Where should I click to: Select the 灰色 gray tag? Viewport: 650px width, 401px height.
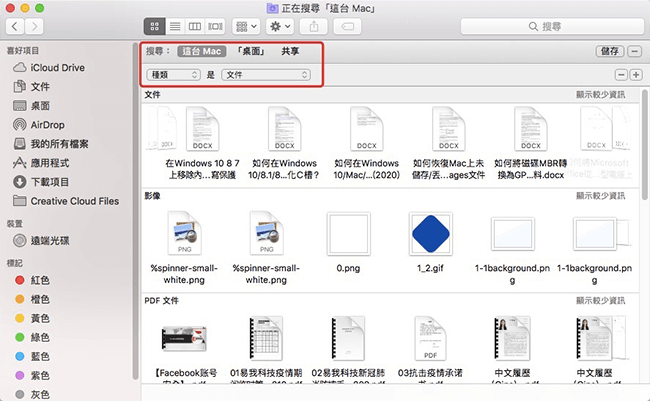[x=32, y=394]
